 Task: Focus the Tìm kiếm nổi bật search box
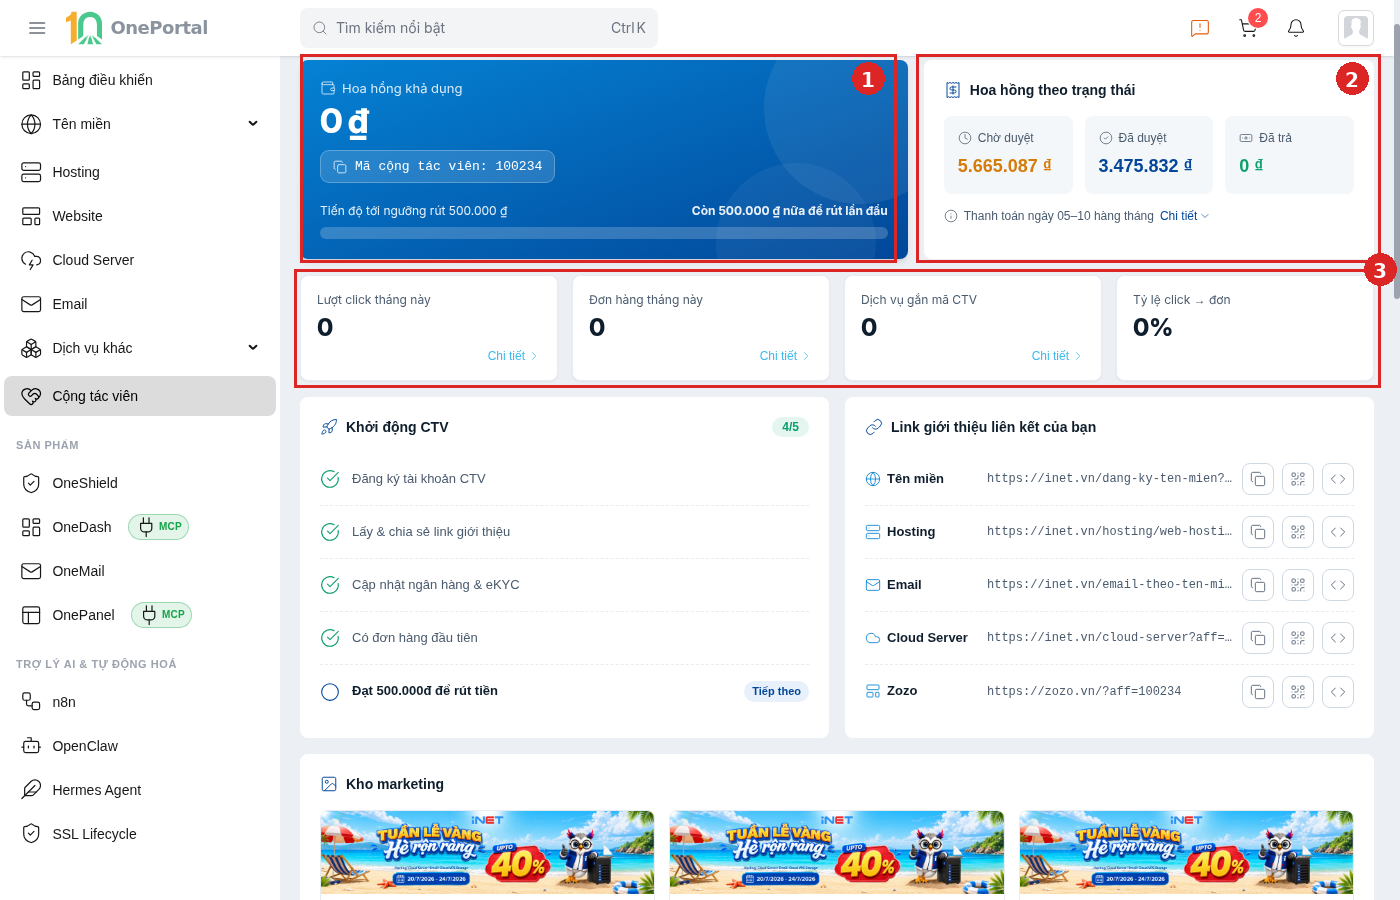479,28
